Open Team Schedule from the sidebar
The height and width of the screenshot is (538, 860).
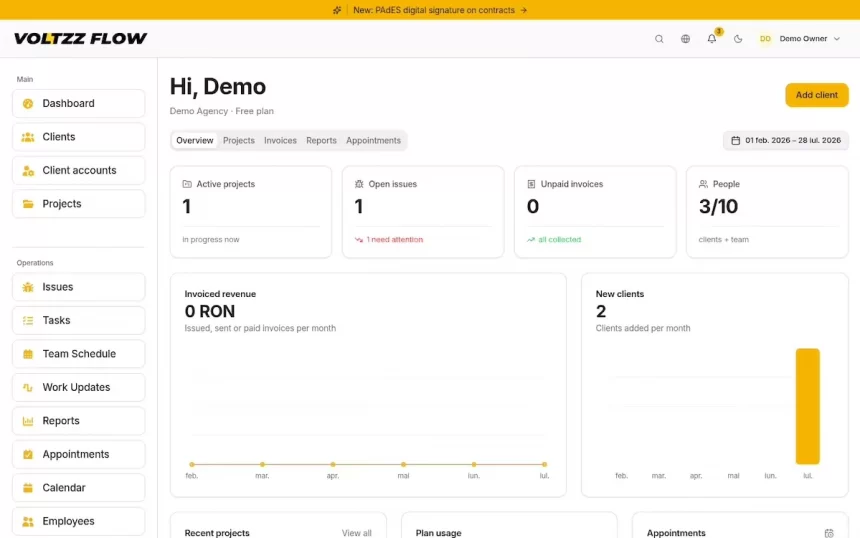78,354
